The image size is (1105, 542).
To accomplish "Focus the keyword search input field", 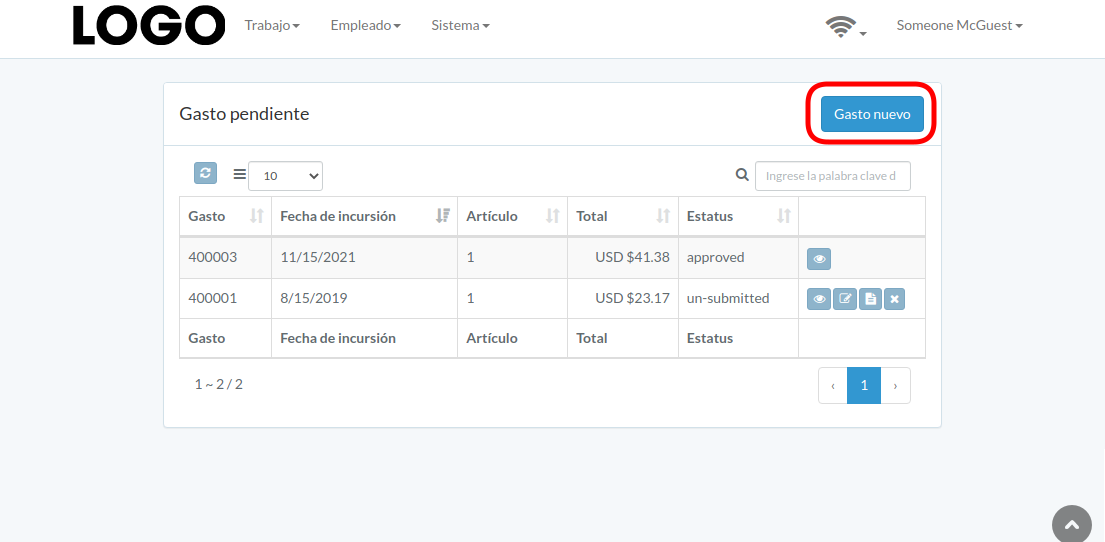I will 833,176.
